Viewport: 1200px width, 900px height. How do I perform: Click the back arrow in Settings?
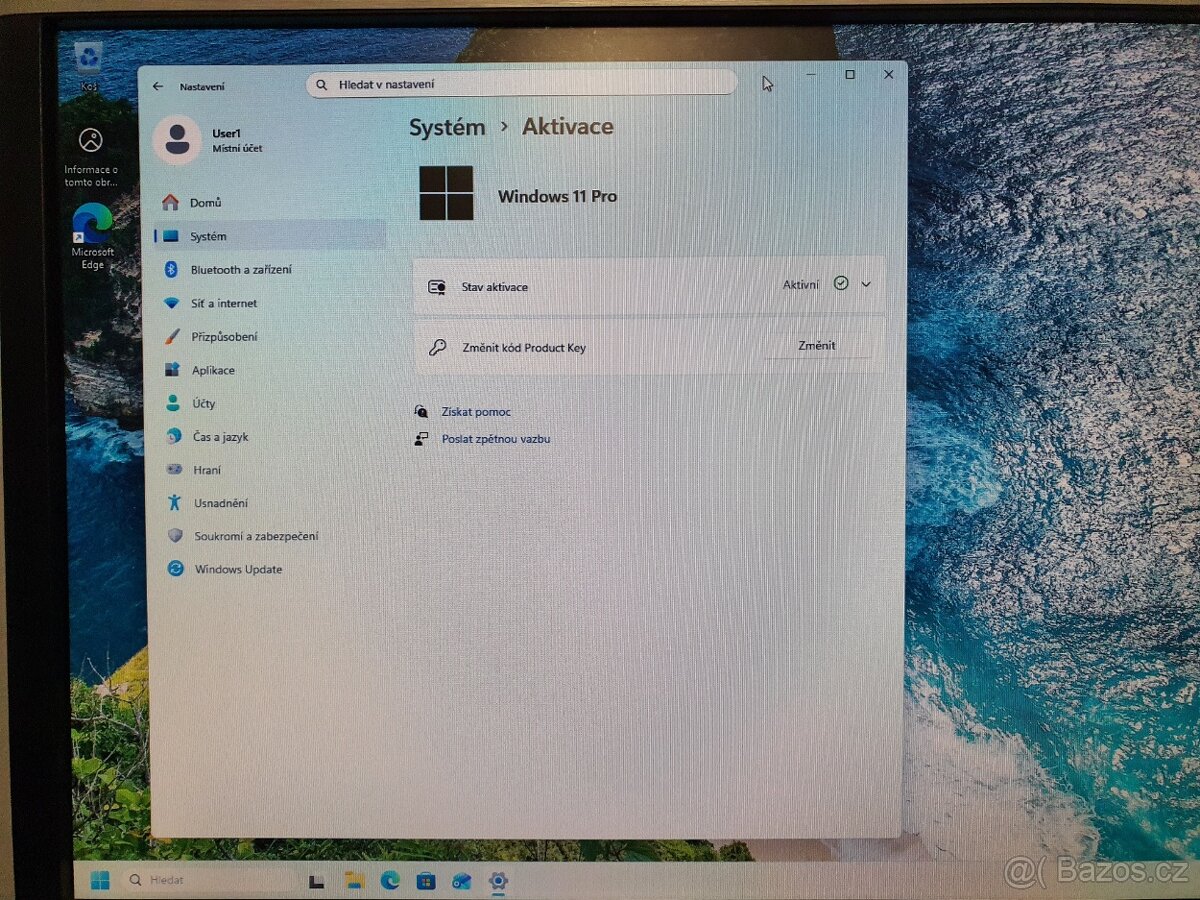(x=157, y=86)
